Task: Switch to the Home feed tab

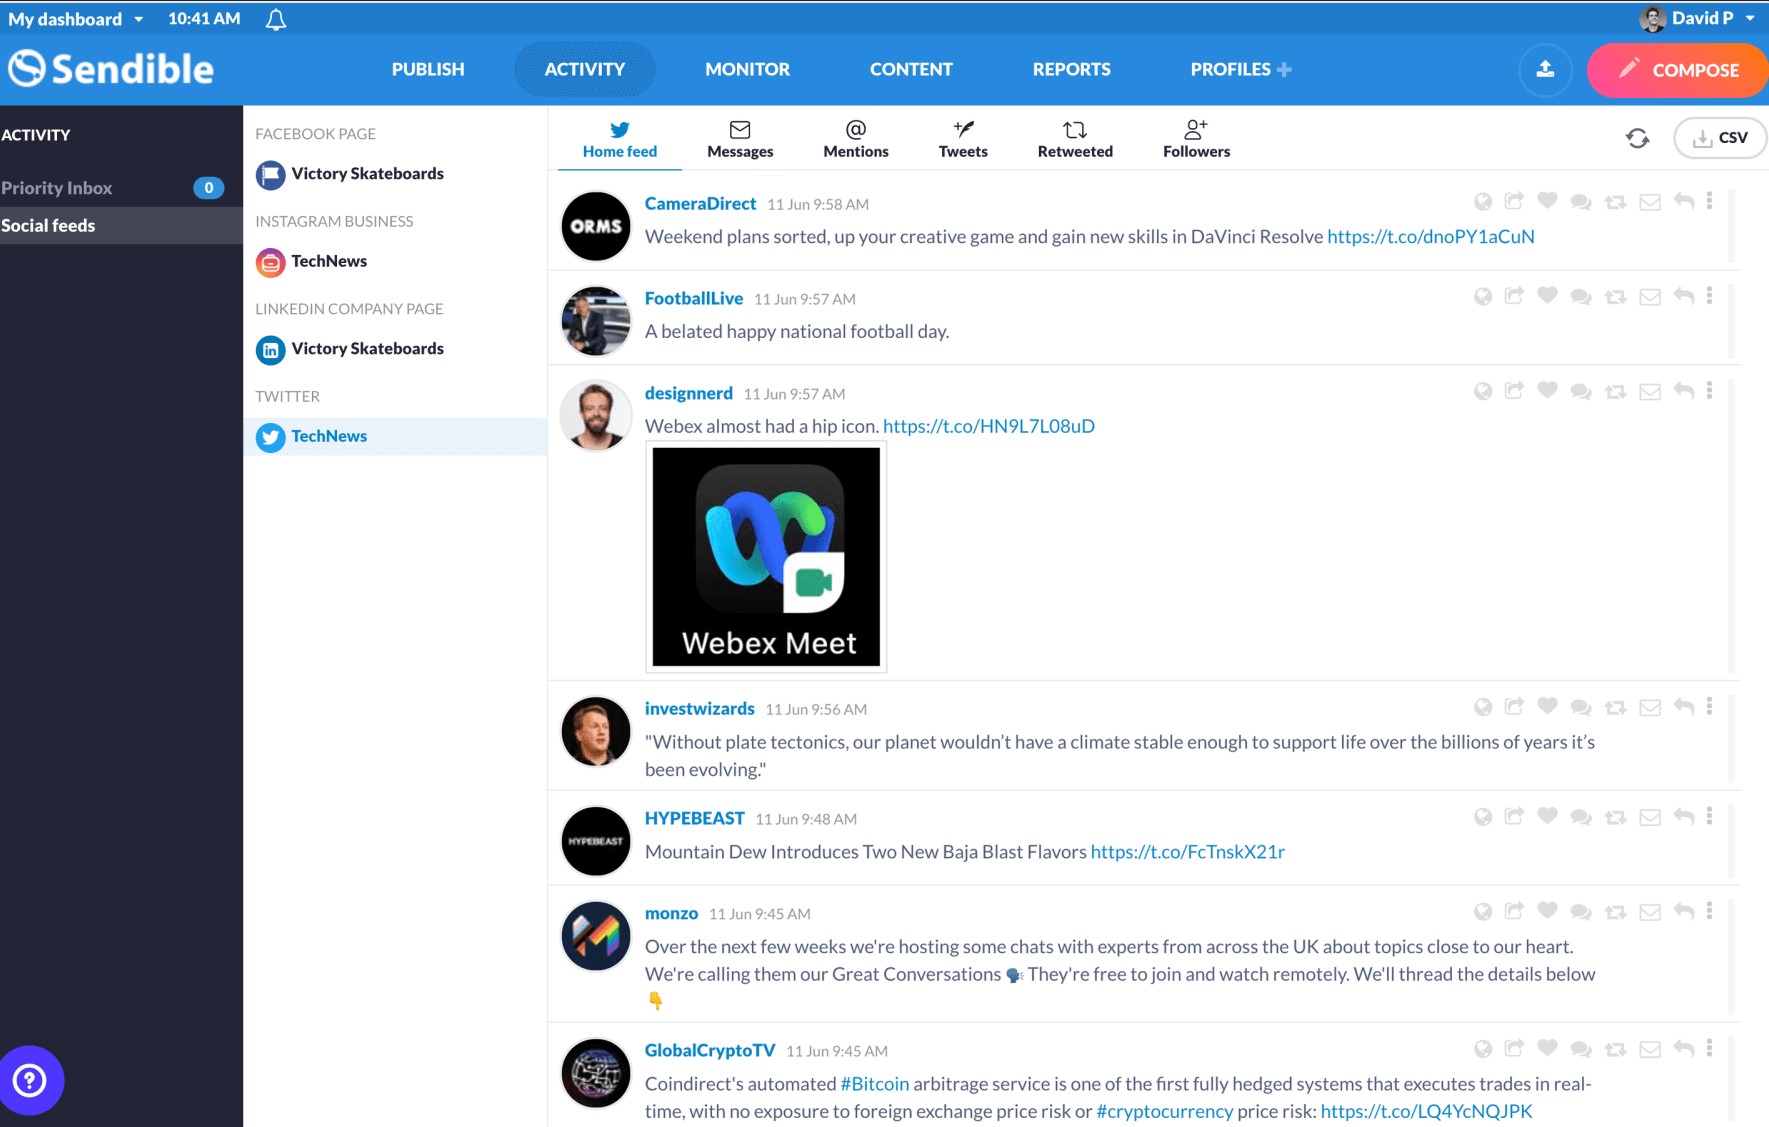Action: [620, 139]
